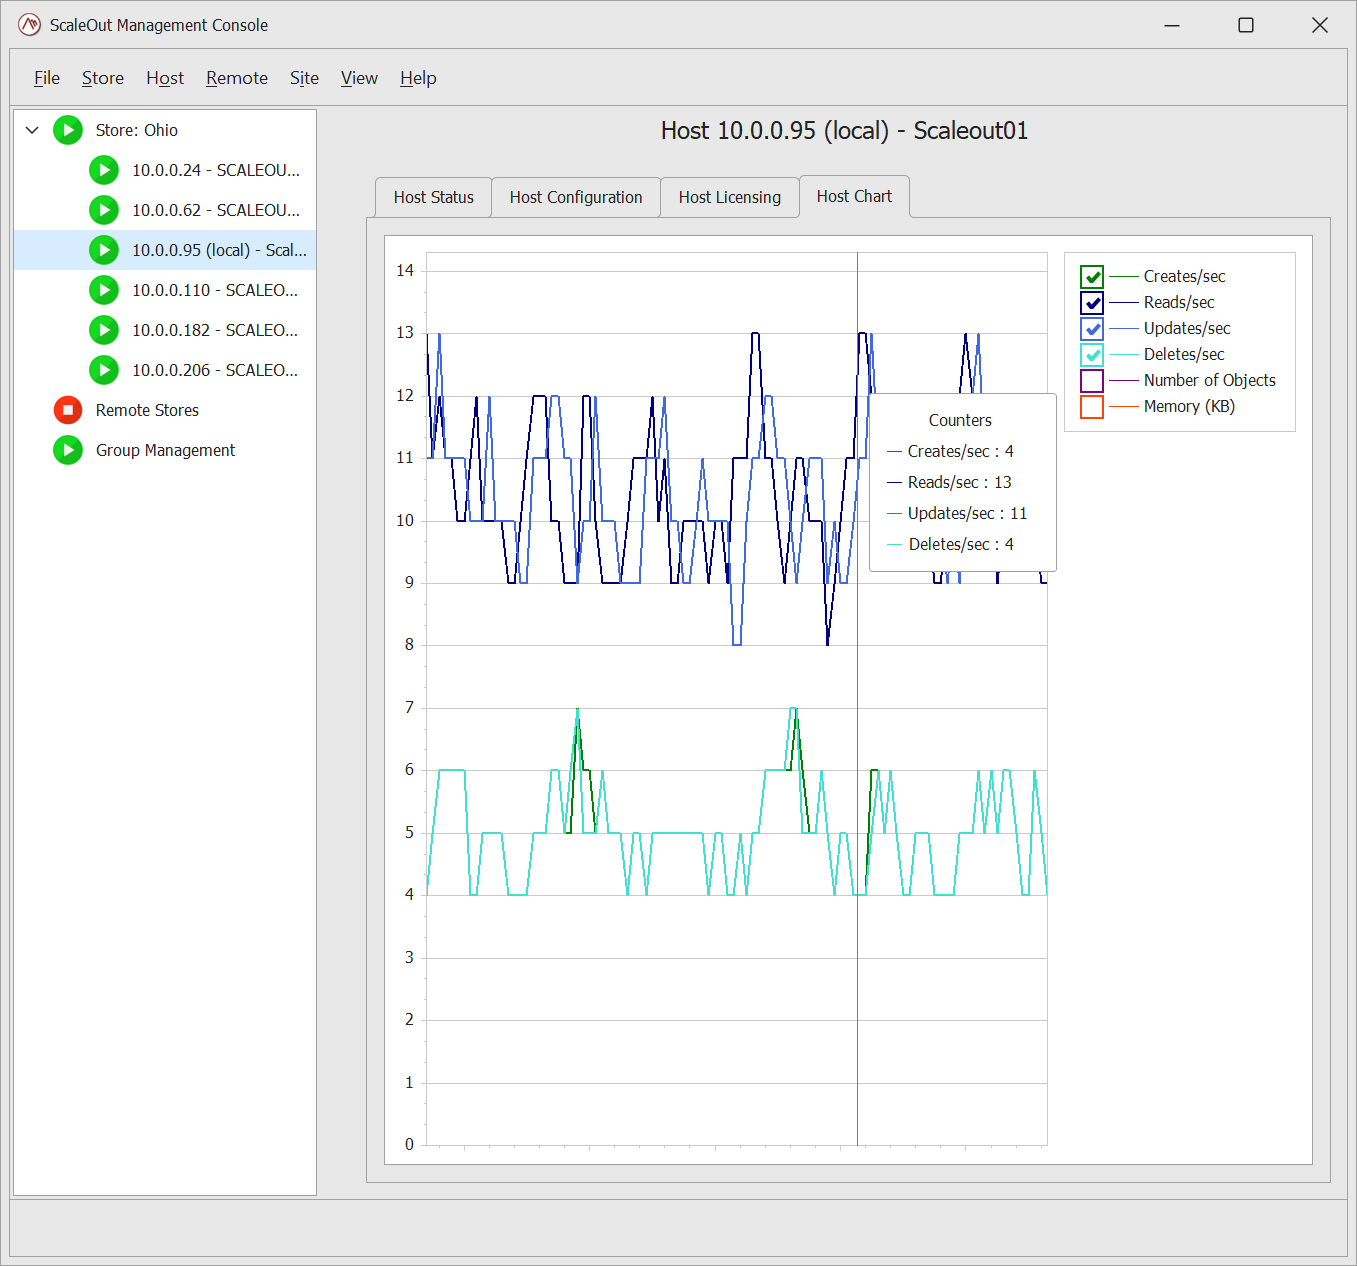Click the 'Reads/sec : 13' tooltip value
The image size is (1357, 1266).
pyautogui.click(x=960, y=483)
